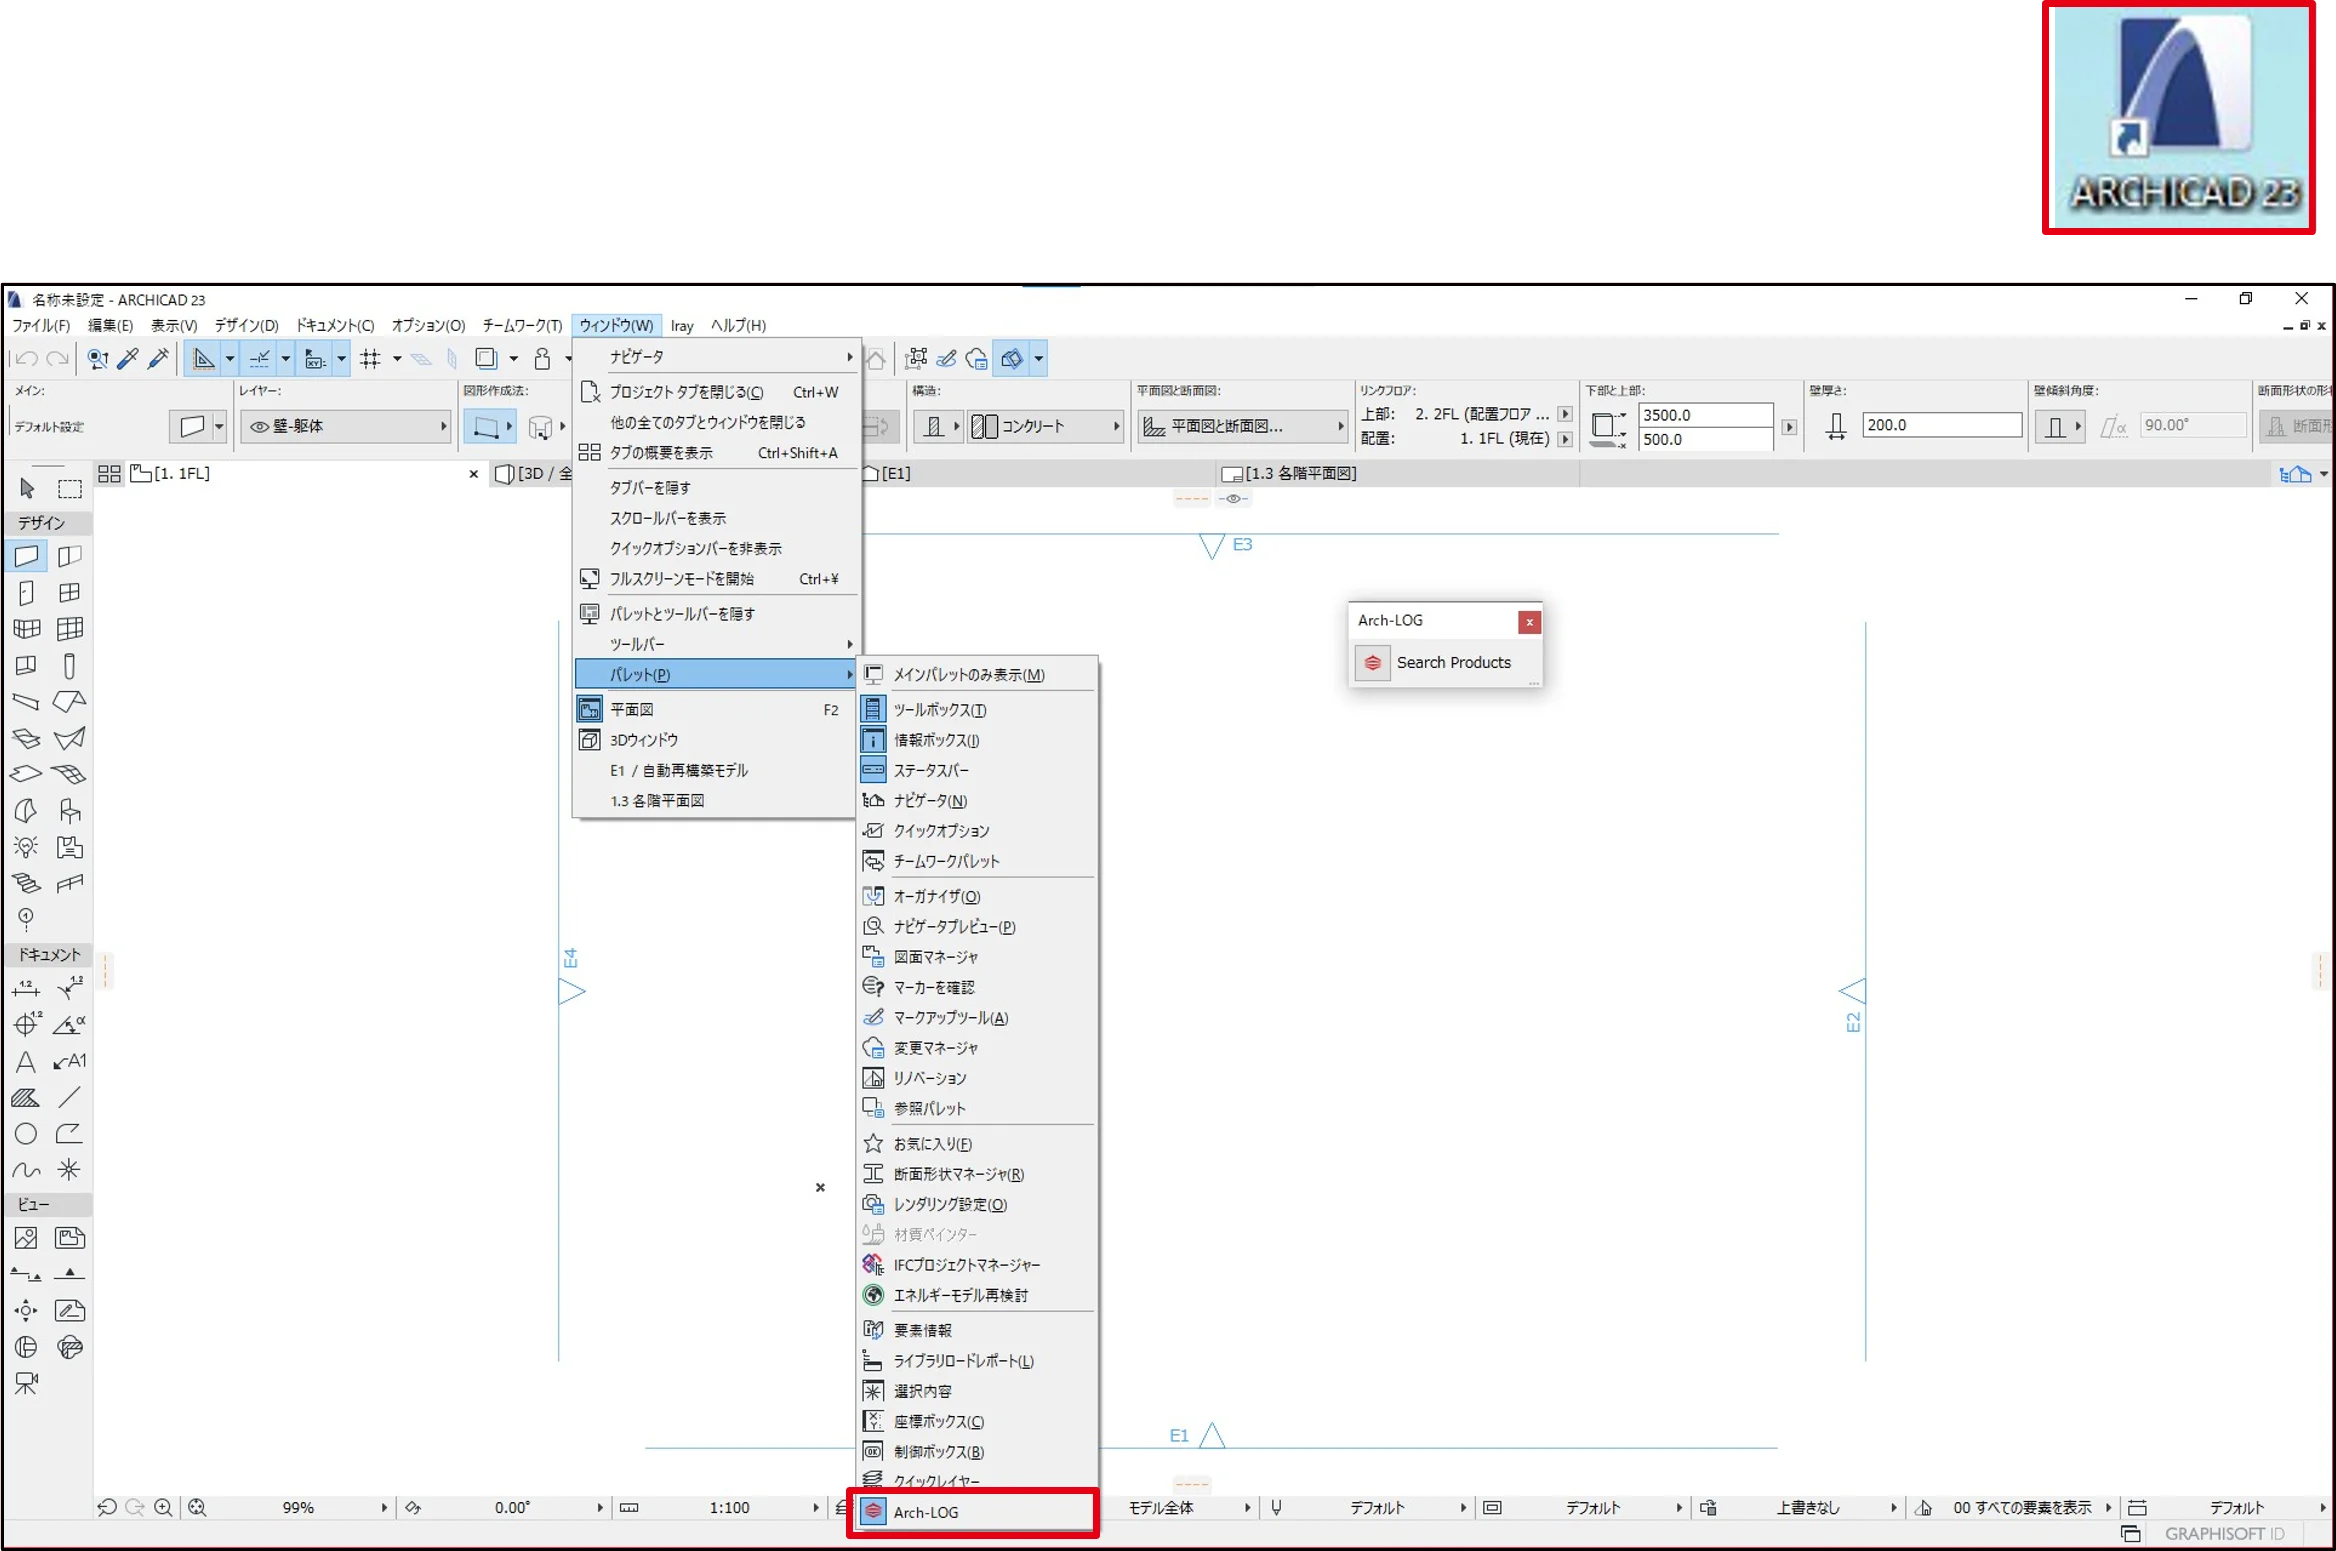Image resolution: width=2336 pixels, height=1551 pixels.
Task: Click the wall top offset 3500.0 field
Action: 1705,414
